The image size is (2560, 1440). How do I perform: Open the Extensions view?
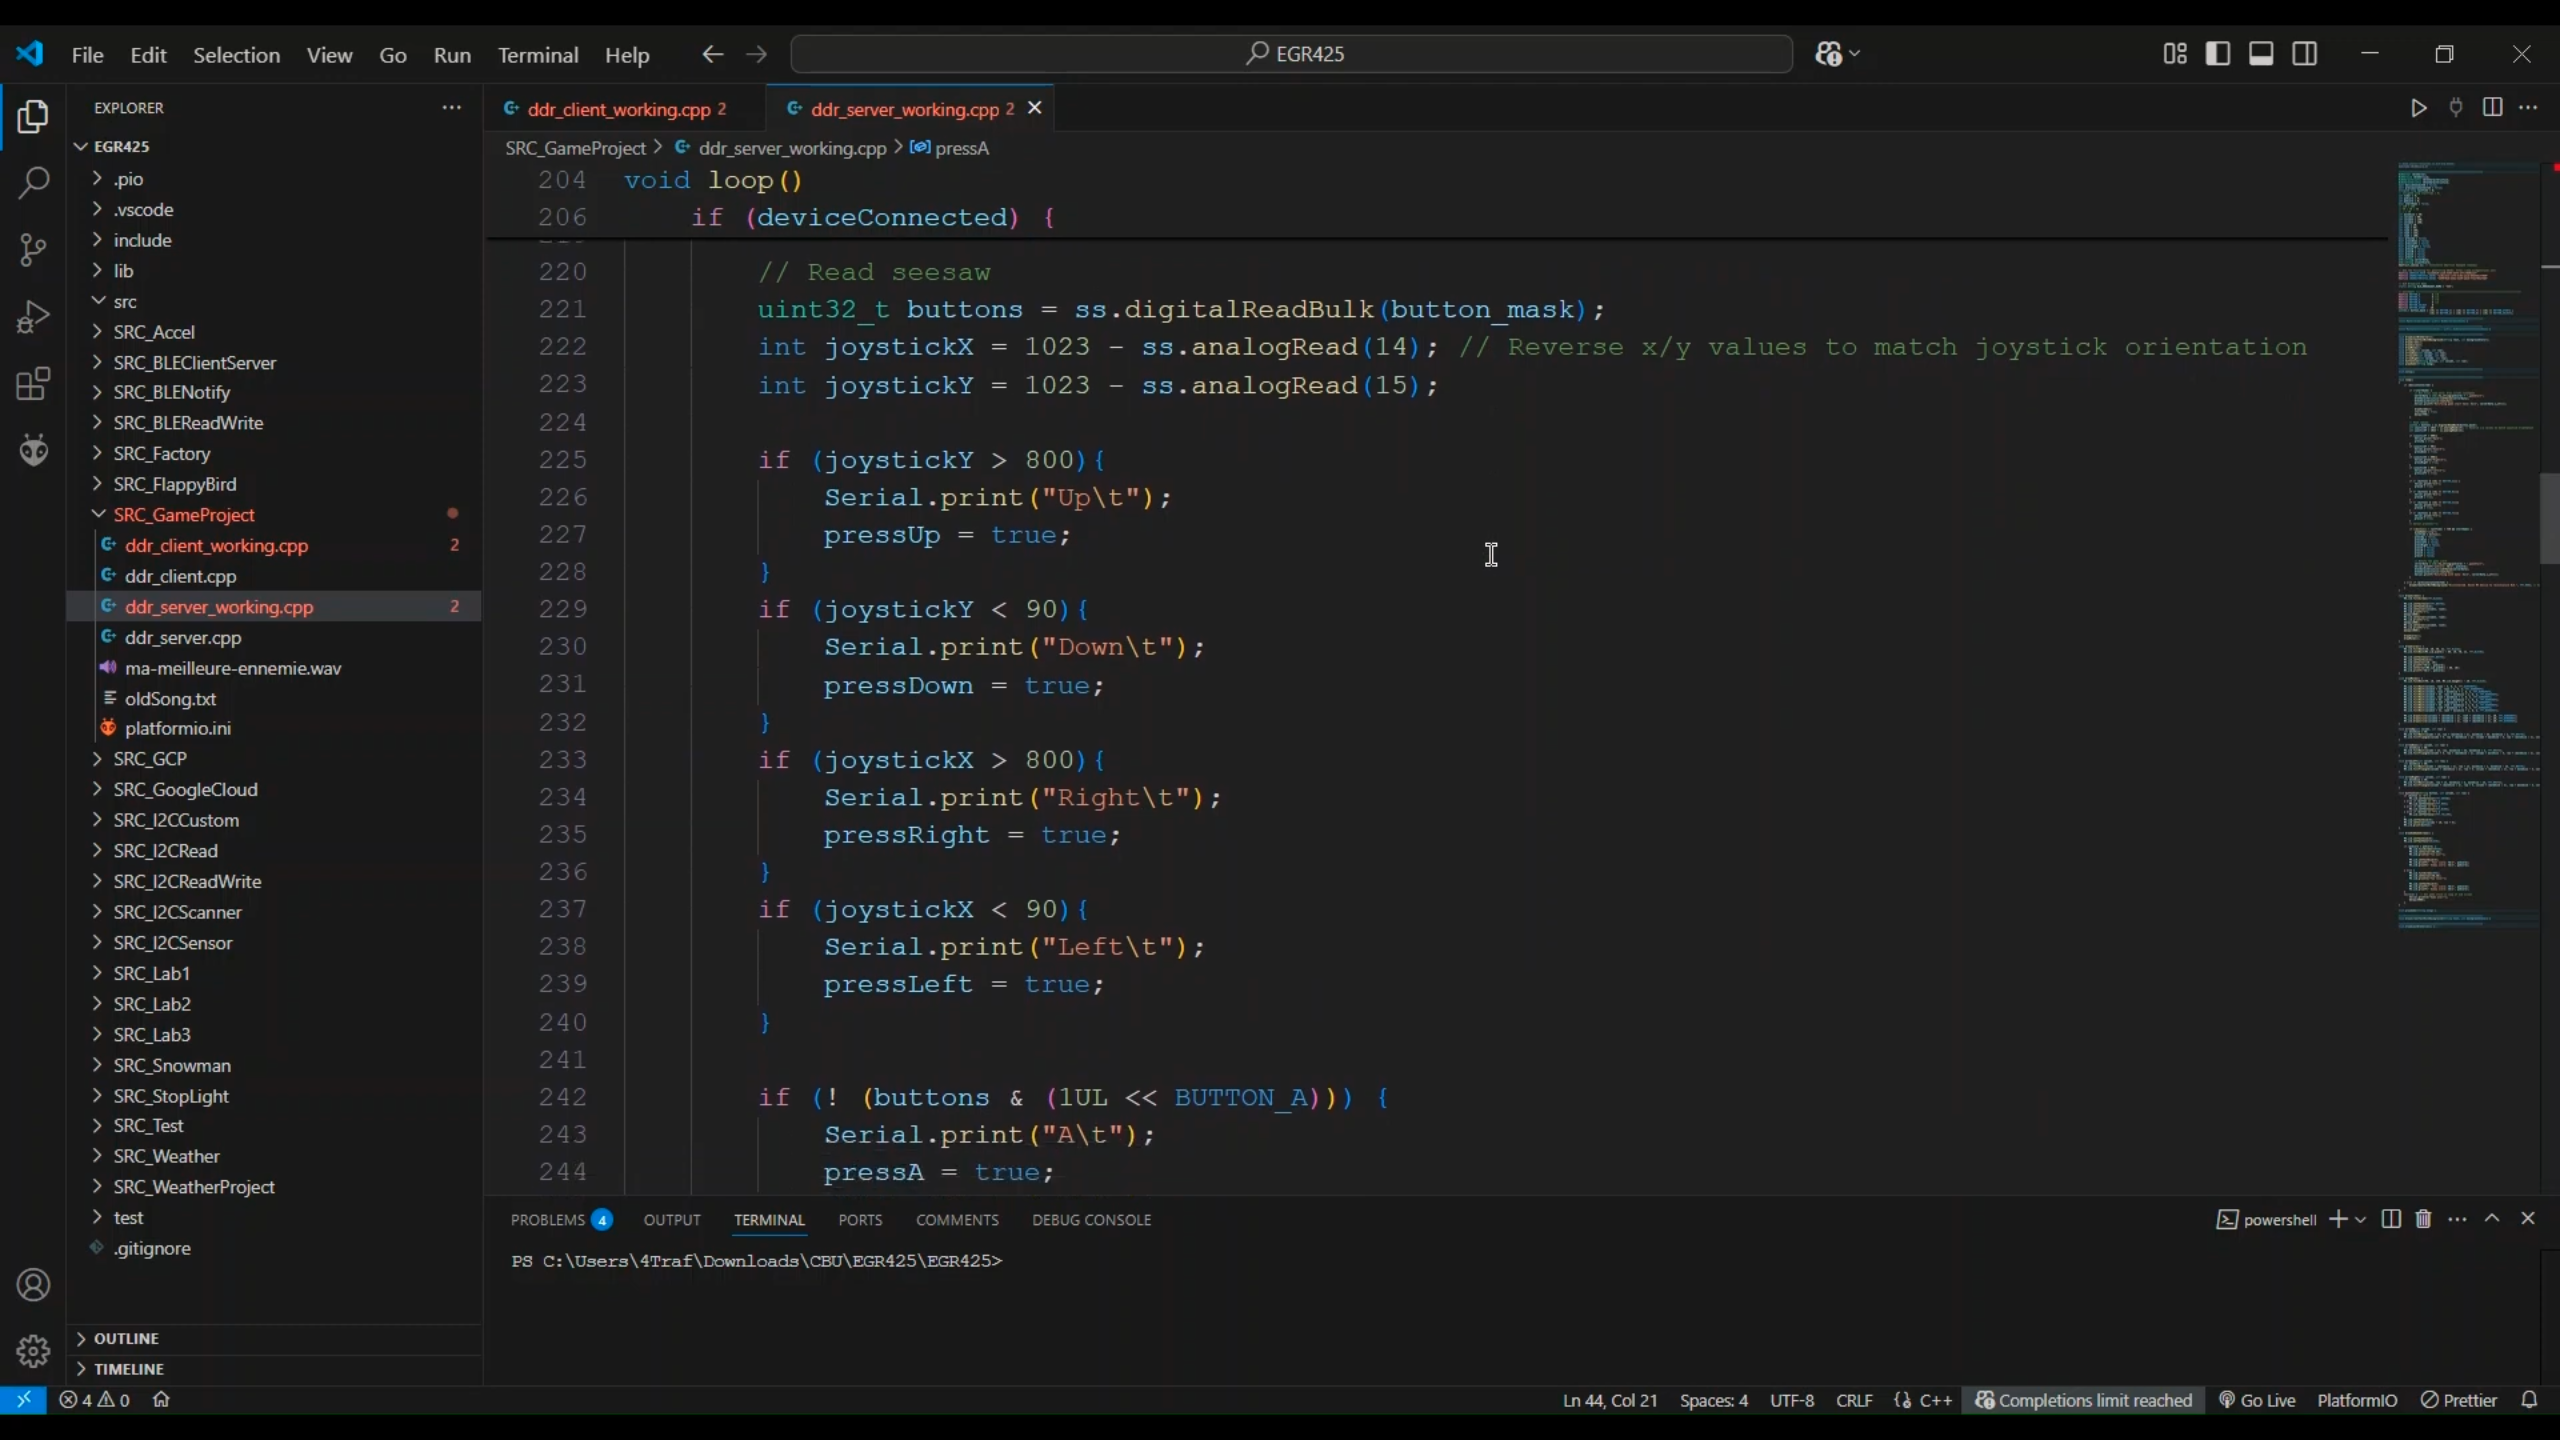(33, 384)
